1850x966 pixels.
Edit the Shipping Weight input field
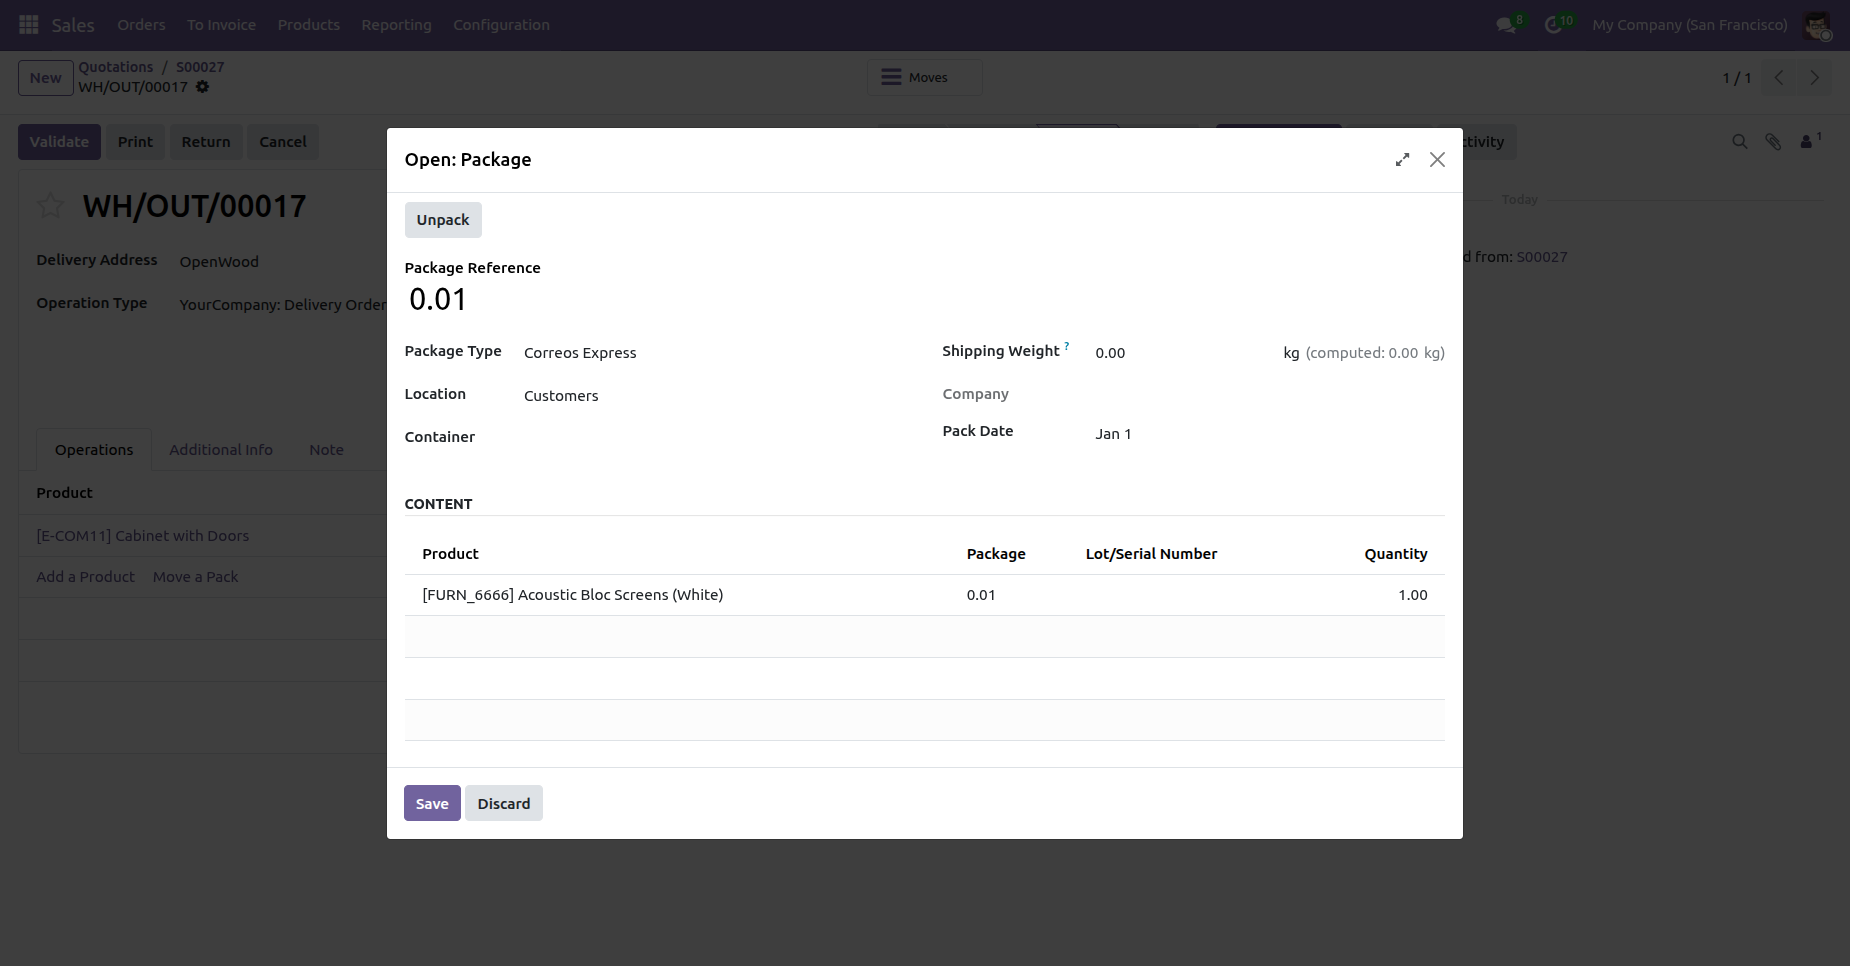(x=1180, y=353)
